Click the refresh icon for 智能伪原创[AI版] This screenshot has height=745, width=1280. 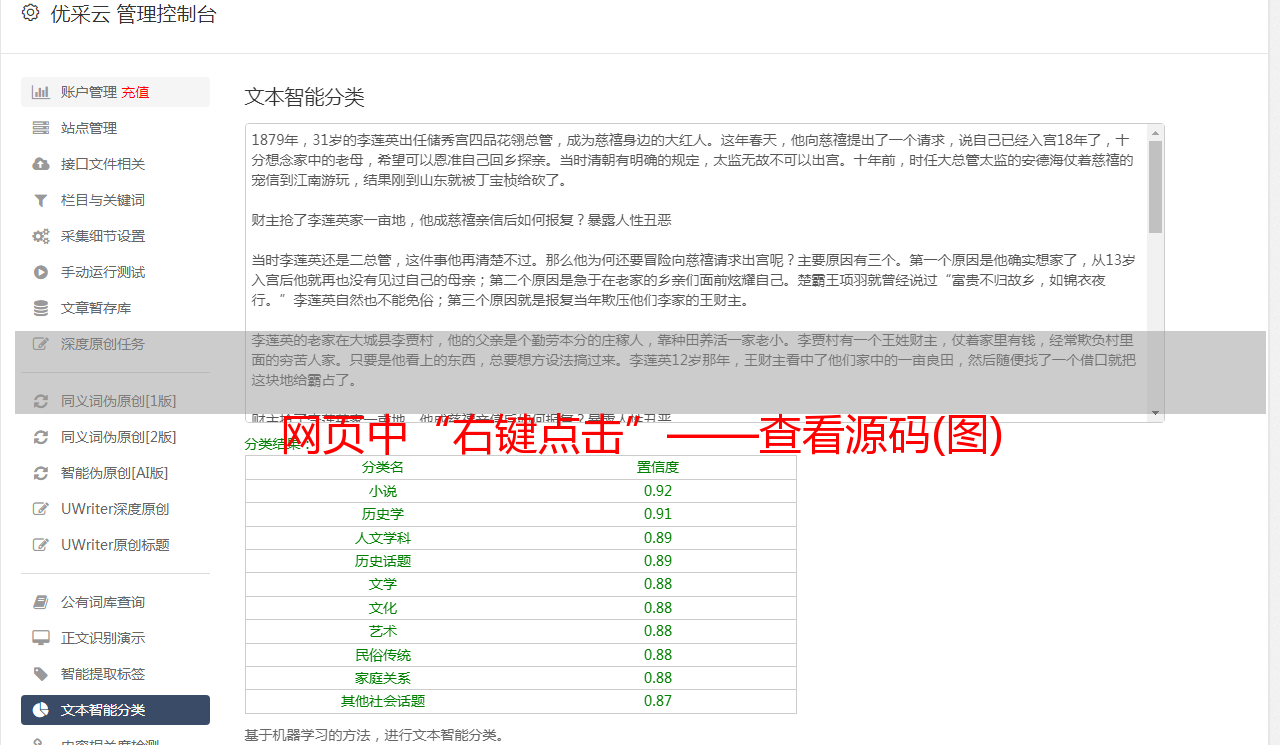pyautogui.click(x=41, y=473)
